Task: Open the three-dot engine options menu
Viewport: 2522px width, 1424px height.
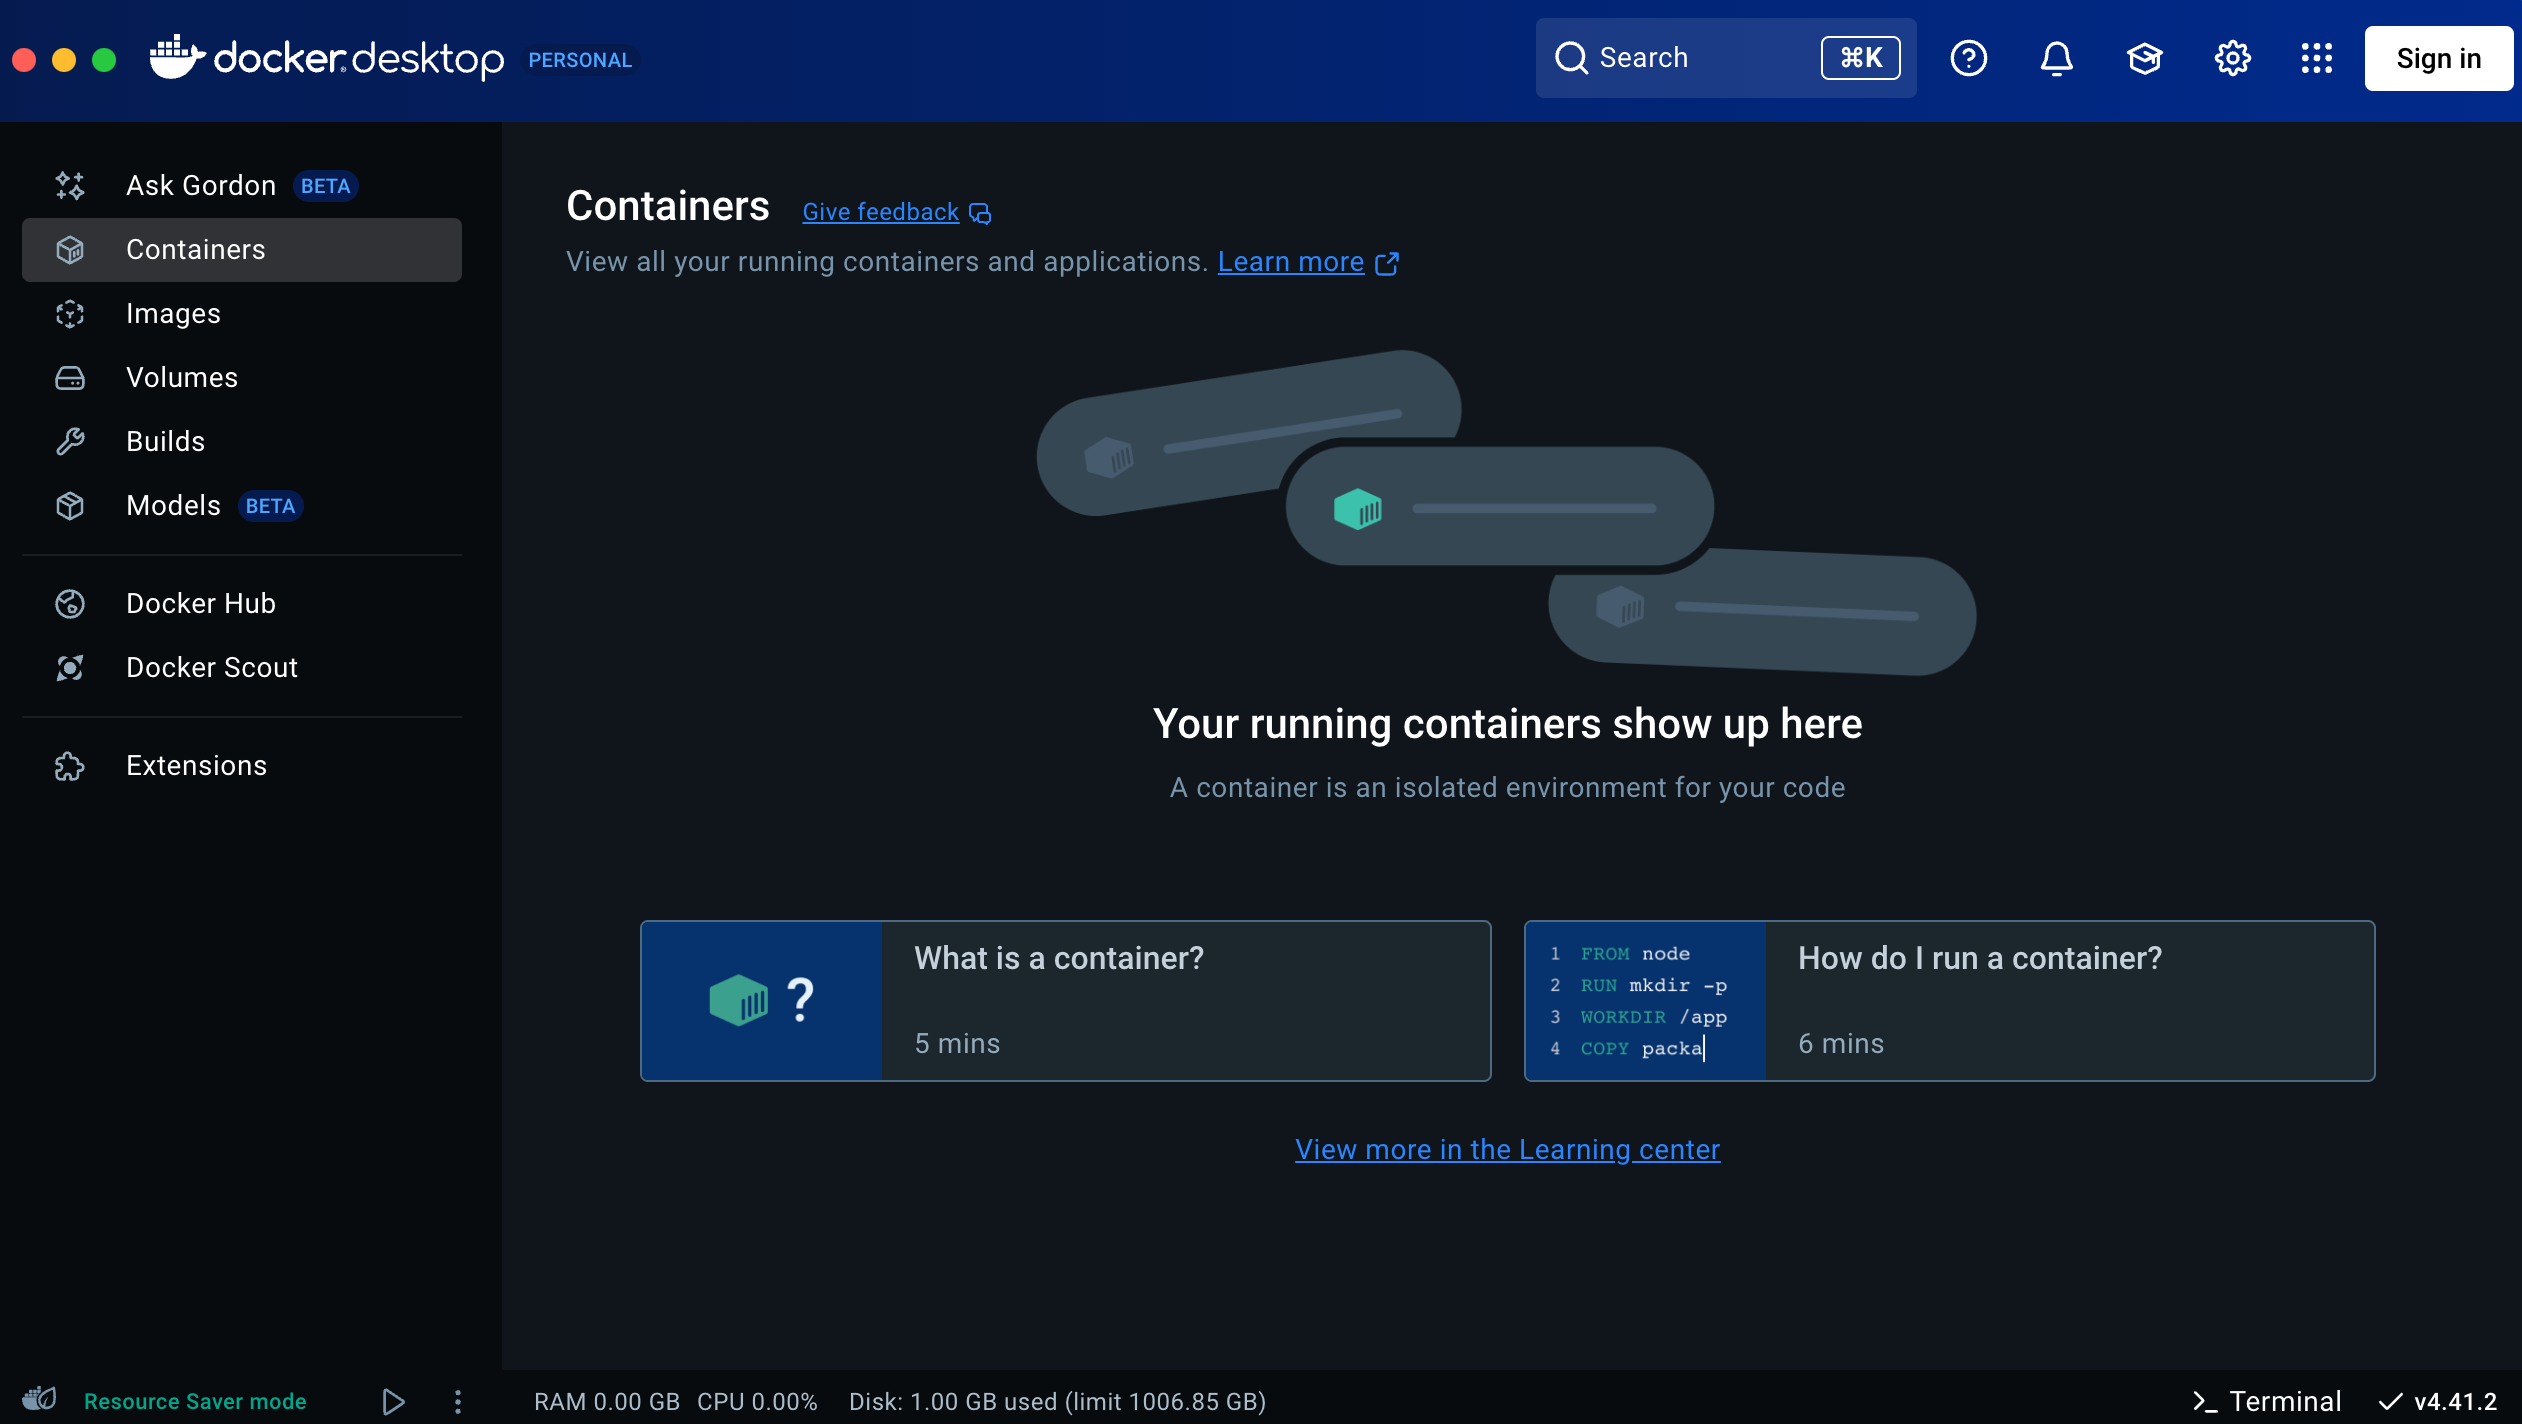Action: coord(458,1401)
